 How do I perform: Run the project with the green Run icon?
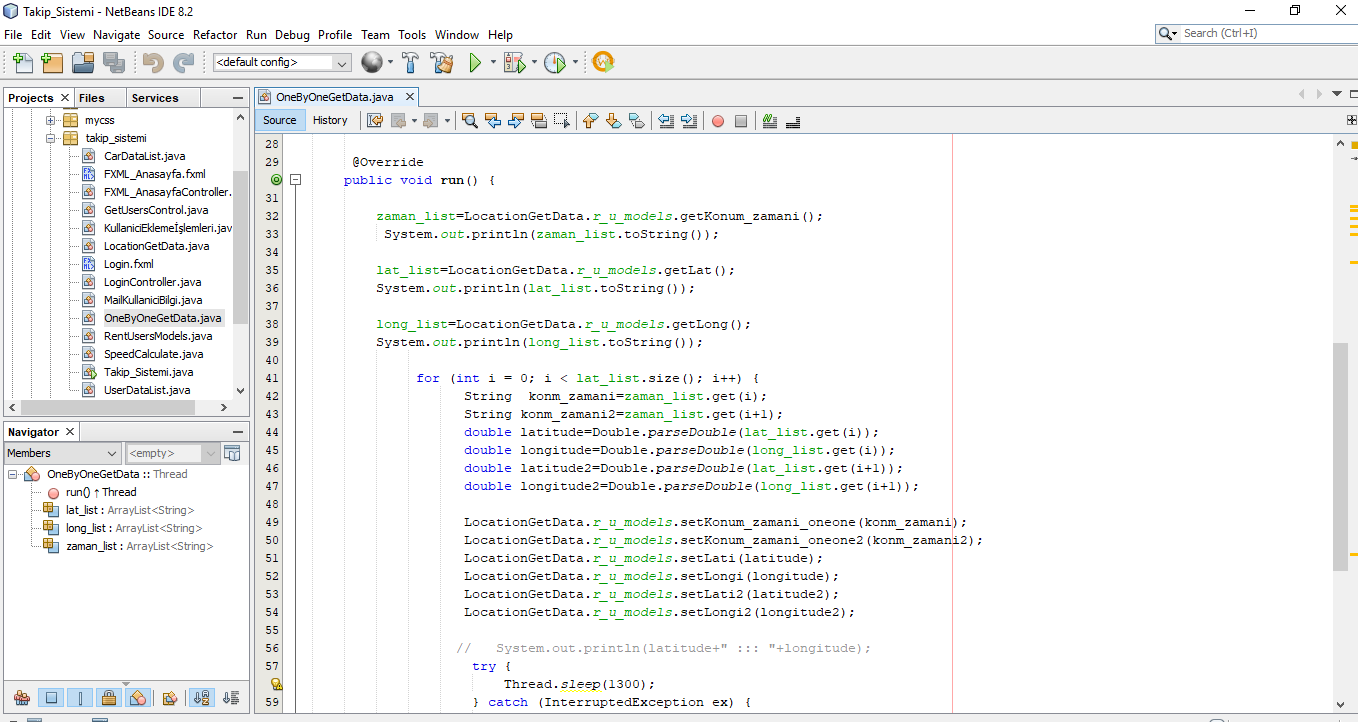[475, 62]
